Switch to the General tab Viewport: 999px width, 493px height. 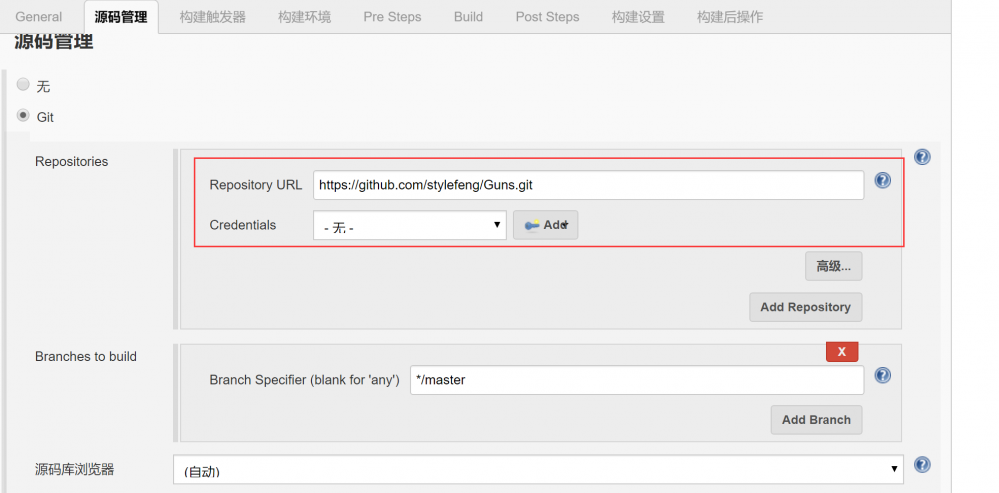click(x=39, y=17)
